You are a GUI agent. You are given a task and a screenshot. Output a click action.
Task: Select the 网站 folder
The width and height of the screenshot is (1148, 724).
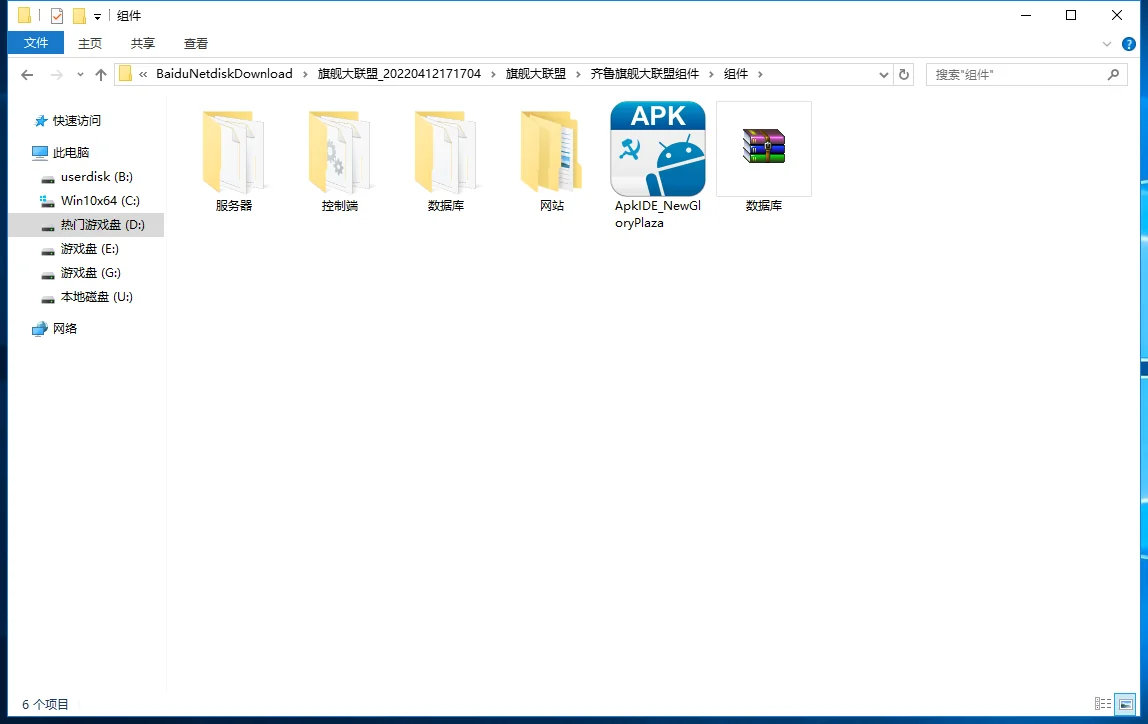(x=551, y=153)
